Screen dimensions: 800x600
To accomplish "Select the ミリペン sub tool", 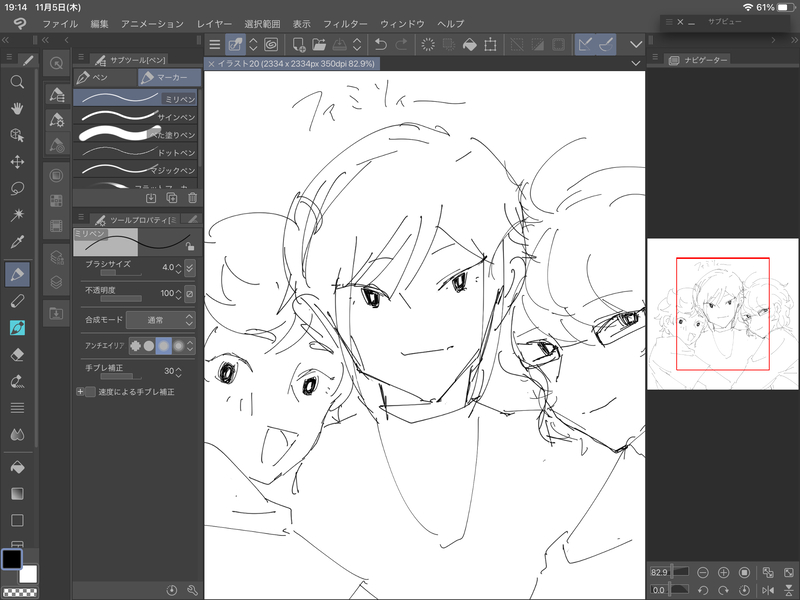I will [135, 97].
